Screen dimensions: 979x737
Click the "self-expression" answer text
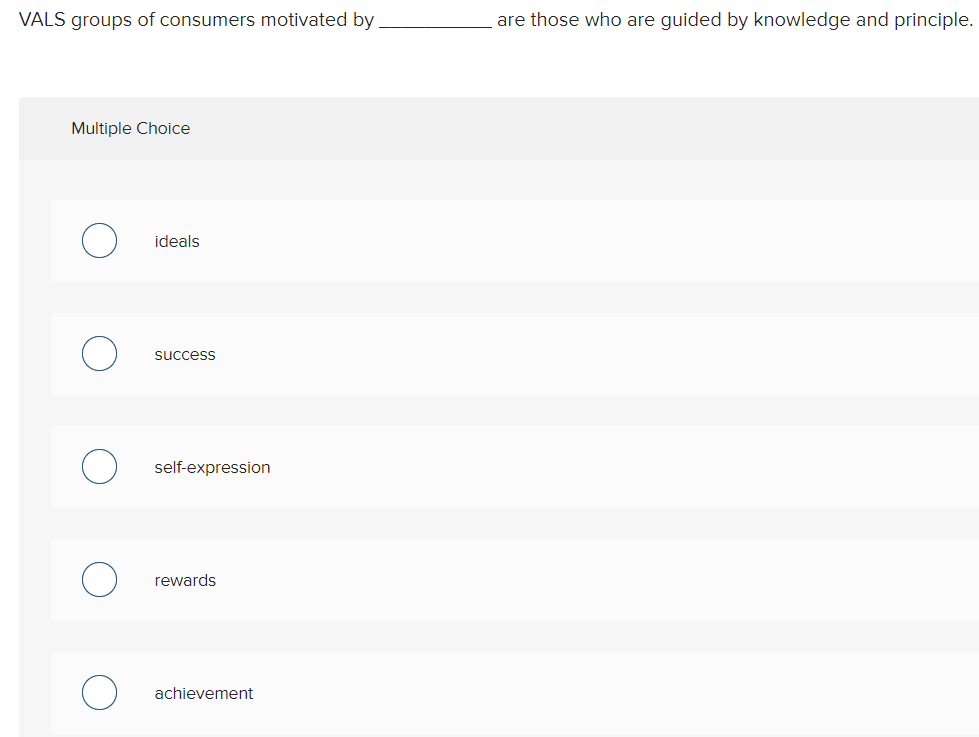tap(212, 467)
